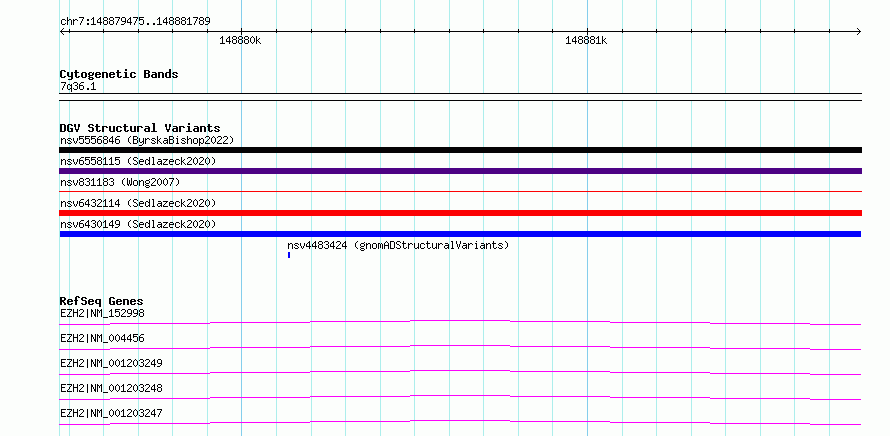
Task: Click the magenta line under EZH2|NM_001203249
Action: (460, 372)
